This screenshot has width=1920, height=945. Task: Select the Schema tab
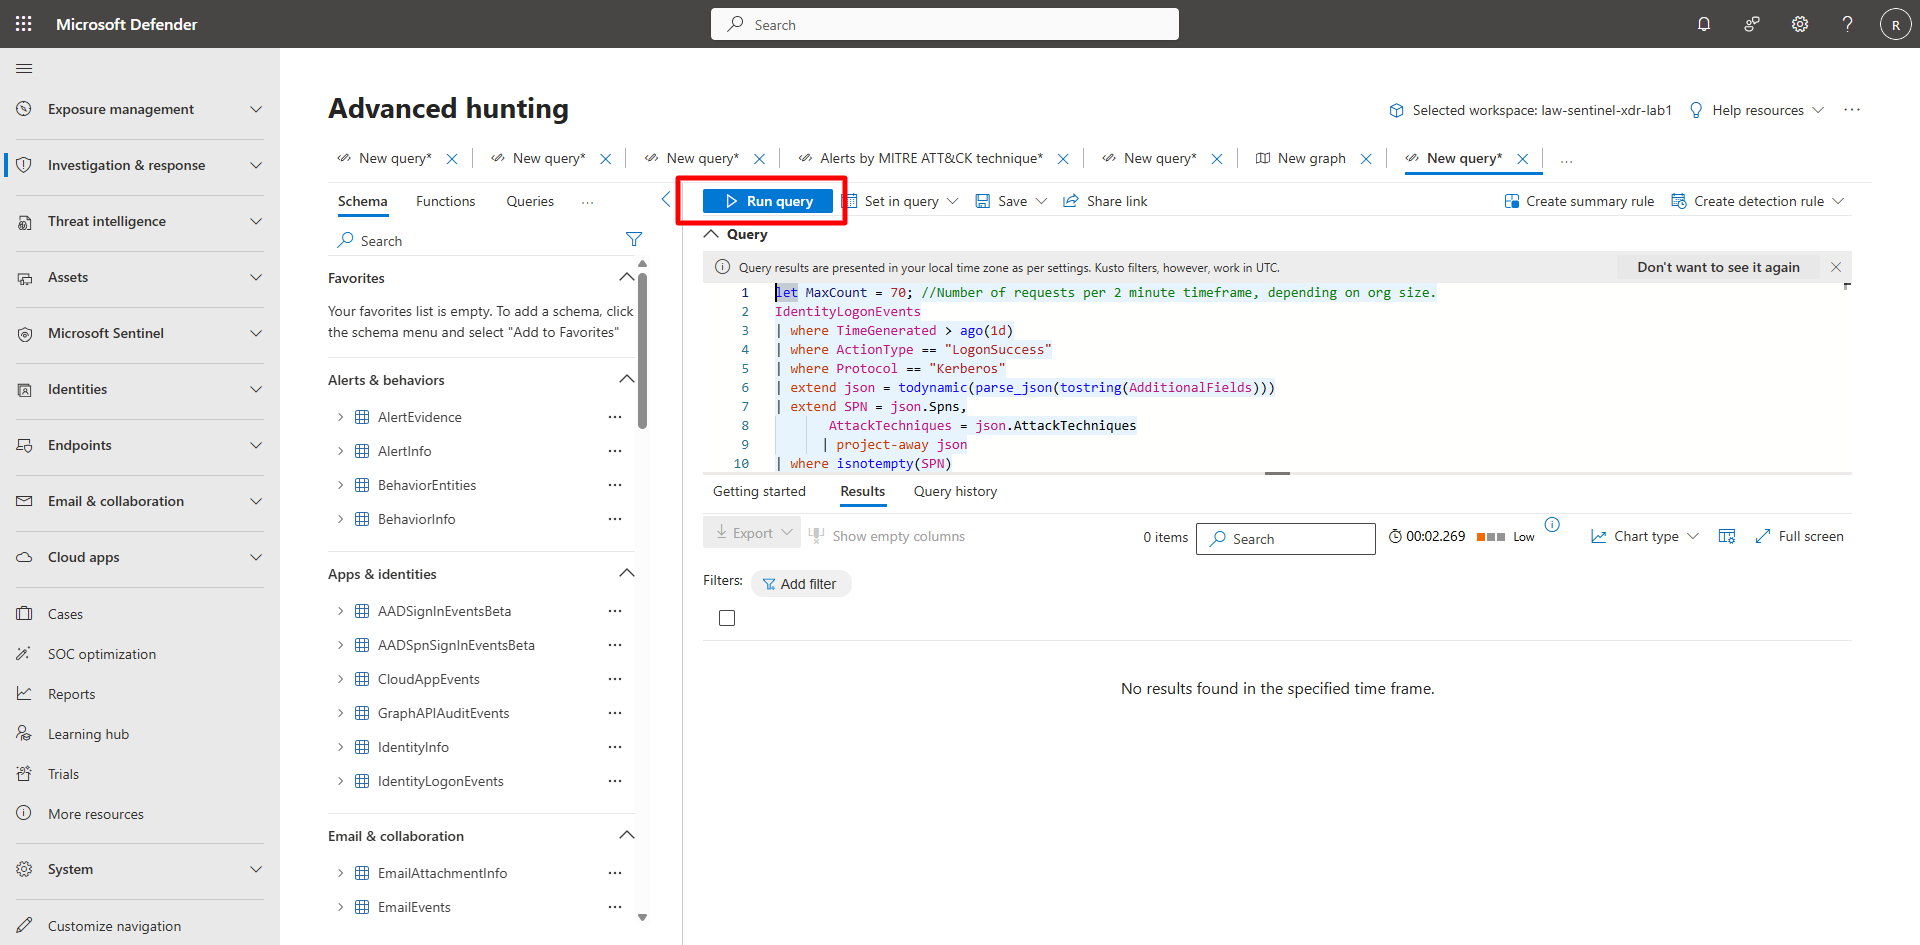coord(362,201)
